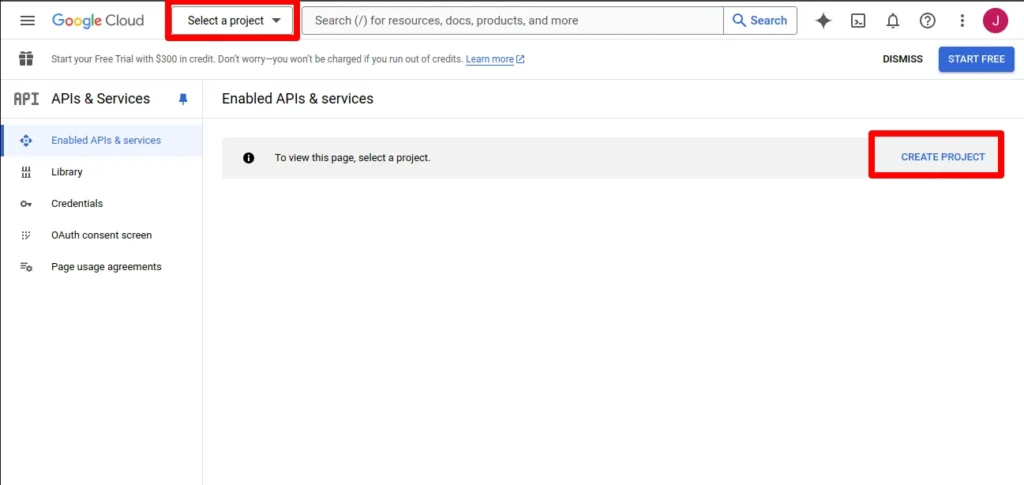Select Enabled APIs & services in sidebar

(x=105, y=140)
